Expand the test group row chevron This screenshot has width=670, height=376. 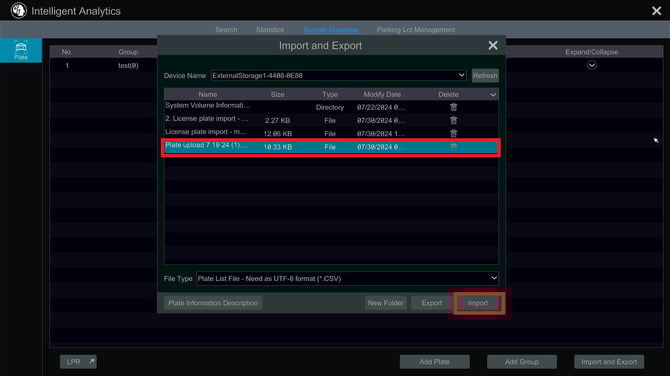tap(591, 65)
